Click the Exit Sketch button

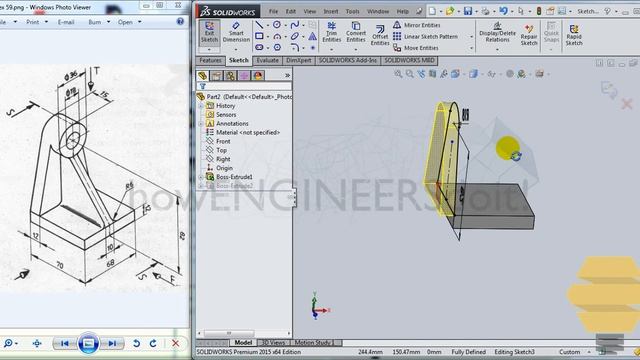point(209,33)
